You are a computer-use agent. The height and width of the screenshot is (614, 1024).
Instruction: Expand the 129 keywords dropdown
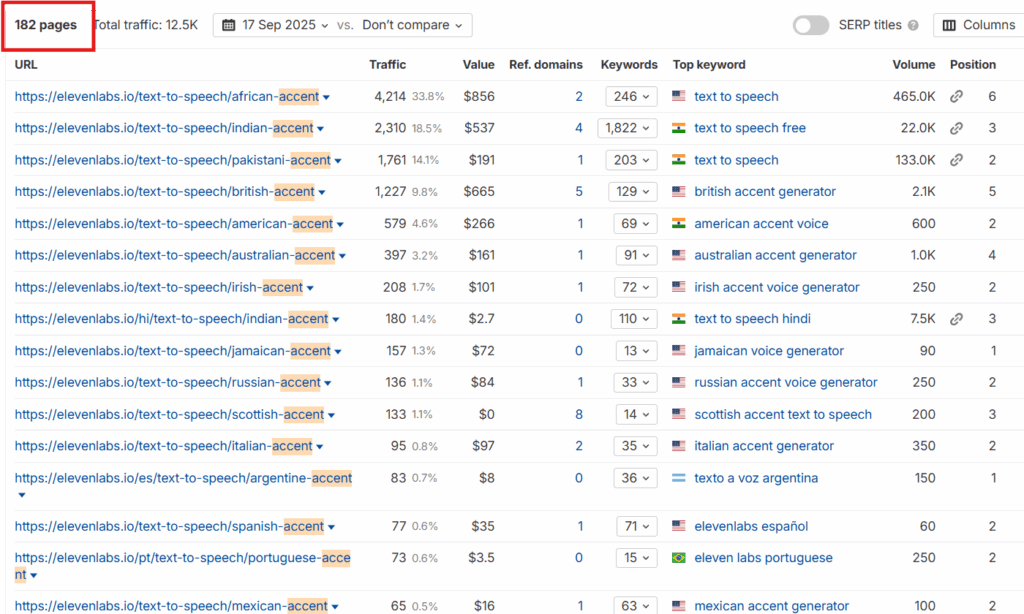pos(632,191)
